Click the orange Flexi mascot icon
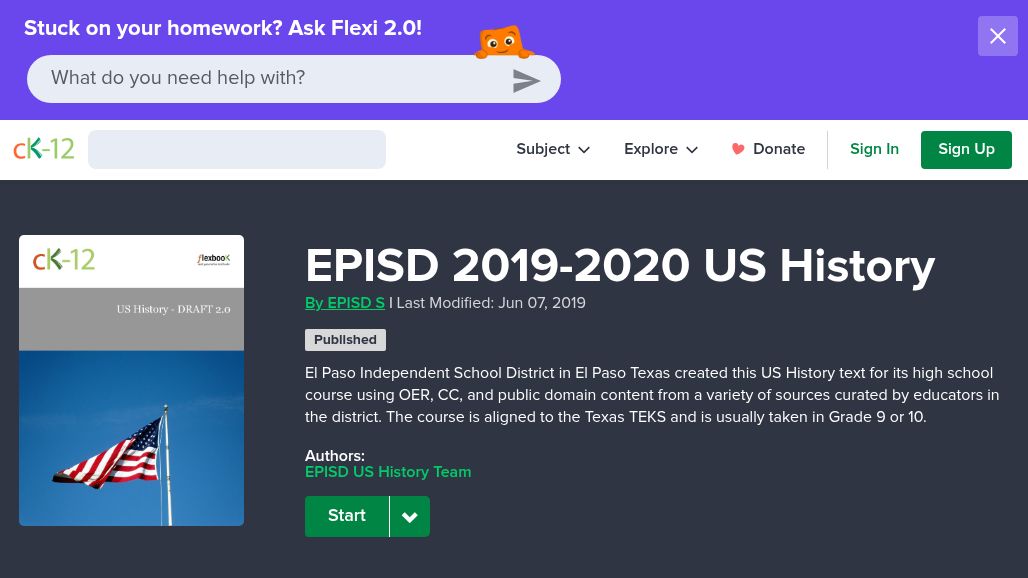1028x578 pixels. (x=502, y=43)
